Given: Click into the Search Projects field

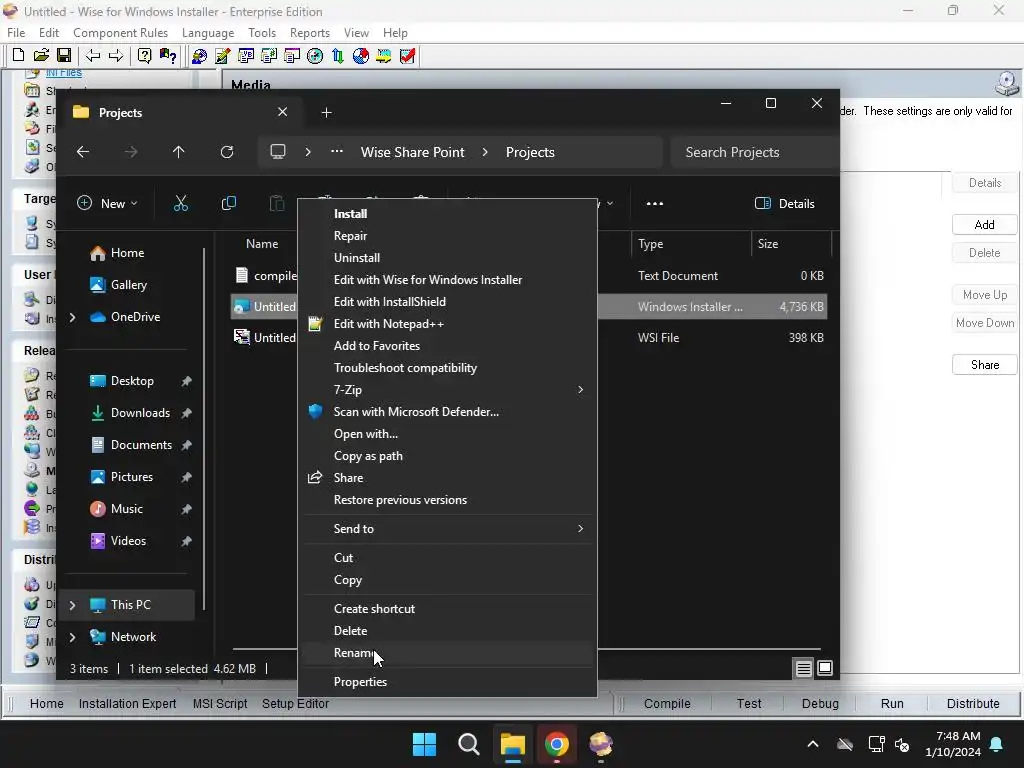Looking at the screenshot, I should 754,152.
